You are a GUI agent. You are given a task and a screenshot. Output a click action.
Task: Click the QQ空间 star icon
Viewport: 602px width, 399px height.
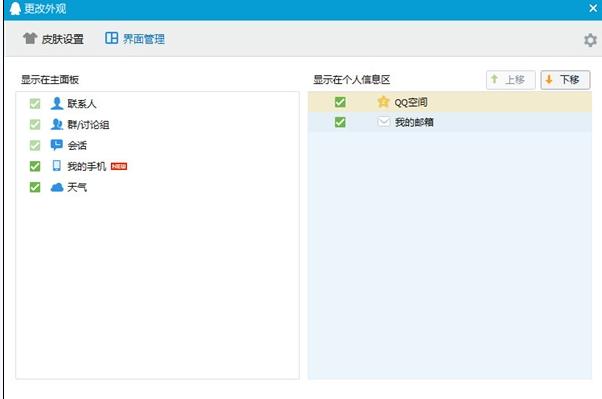click(x=383, y=102)
